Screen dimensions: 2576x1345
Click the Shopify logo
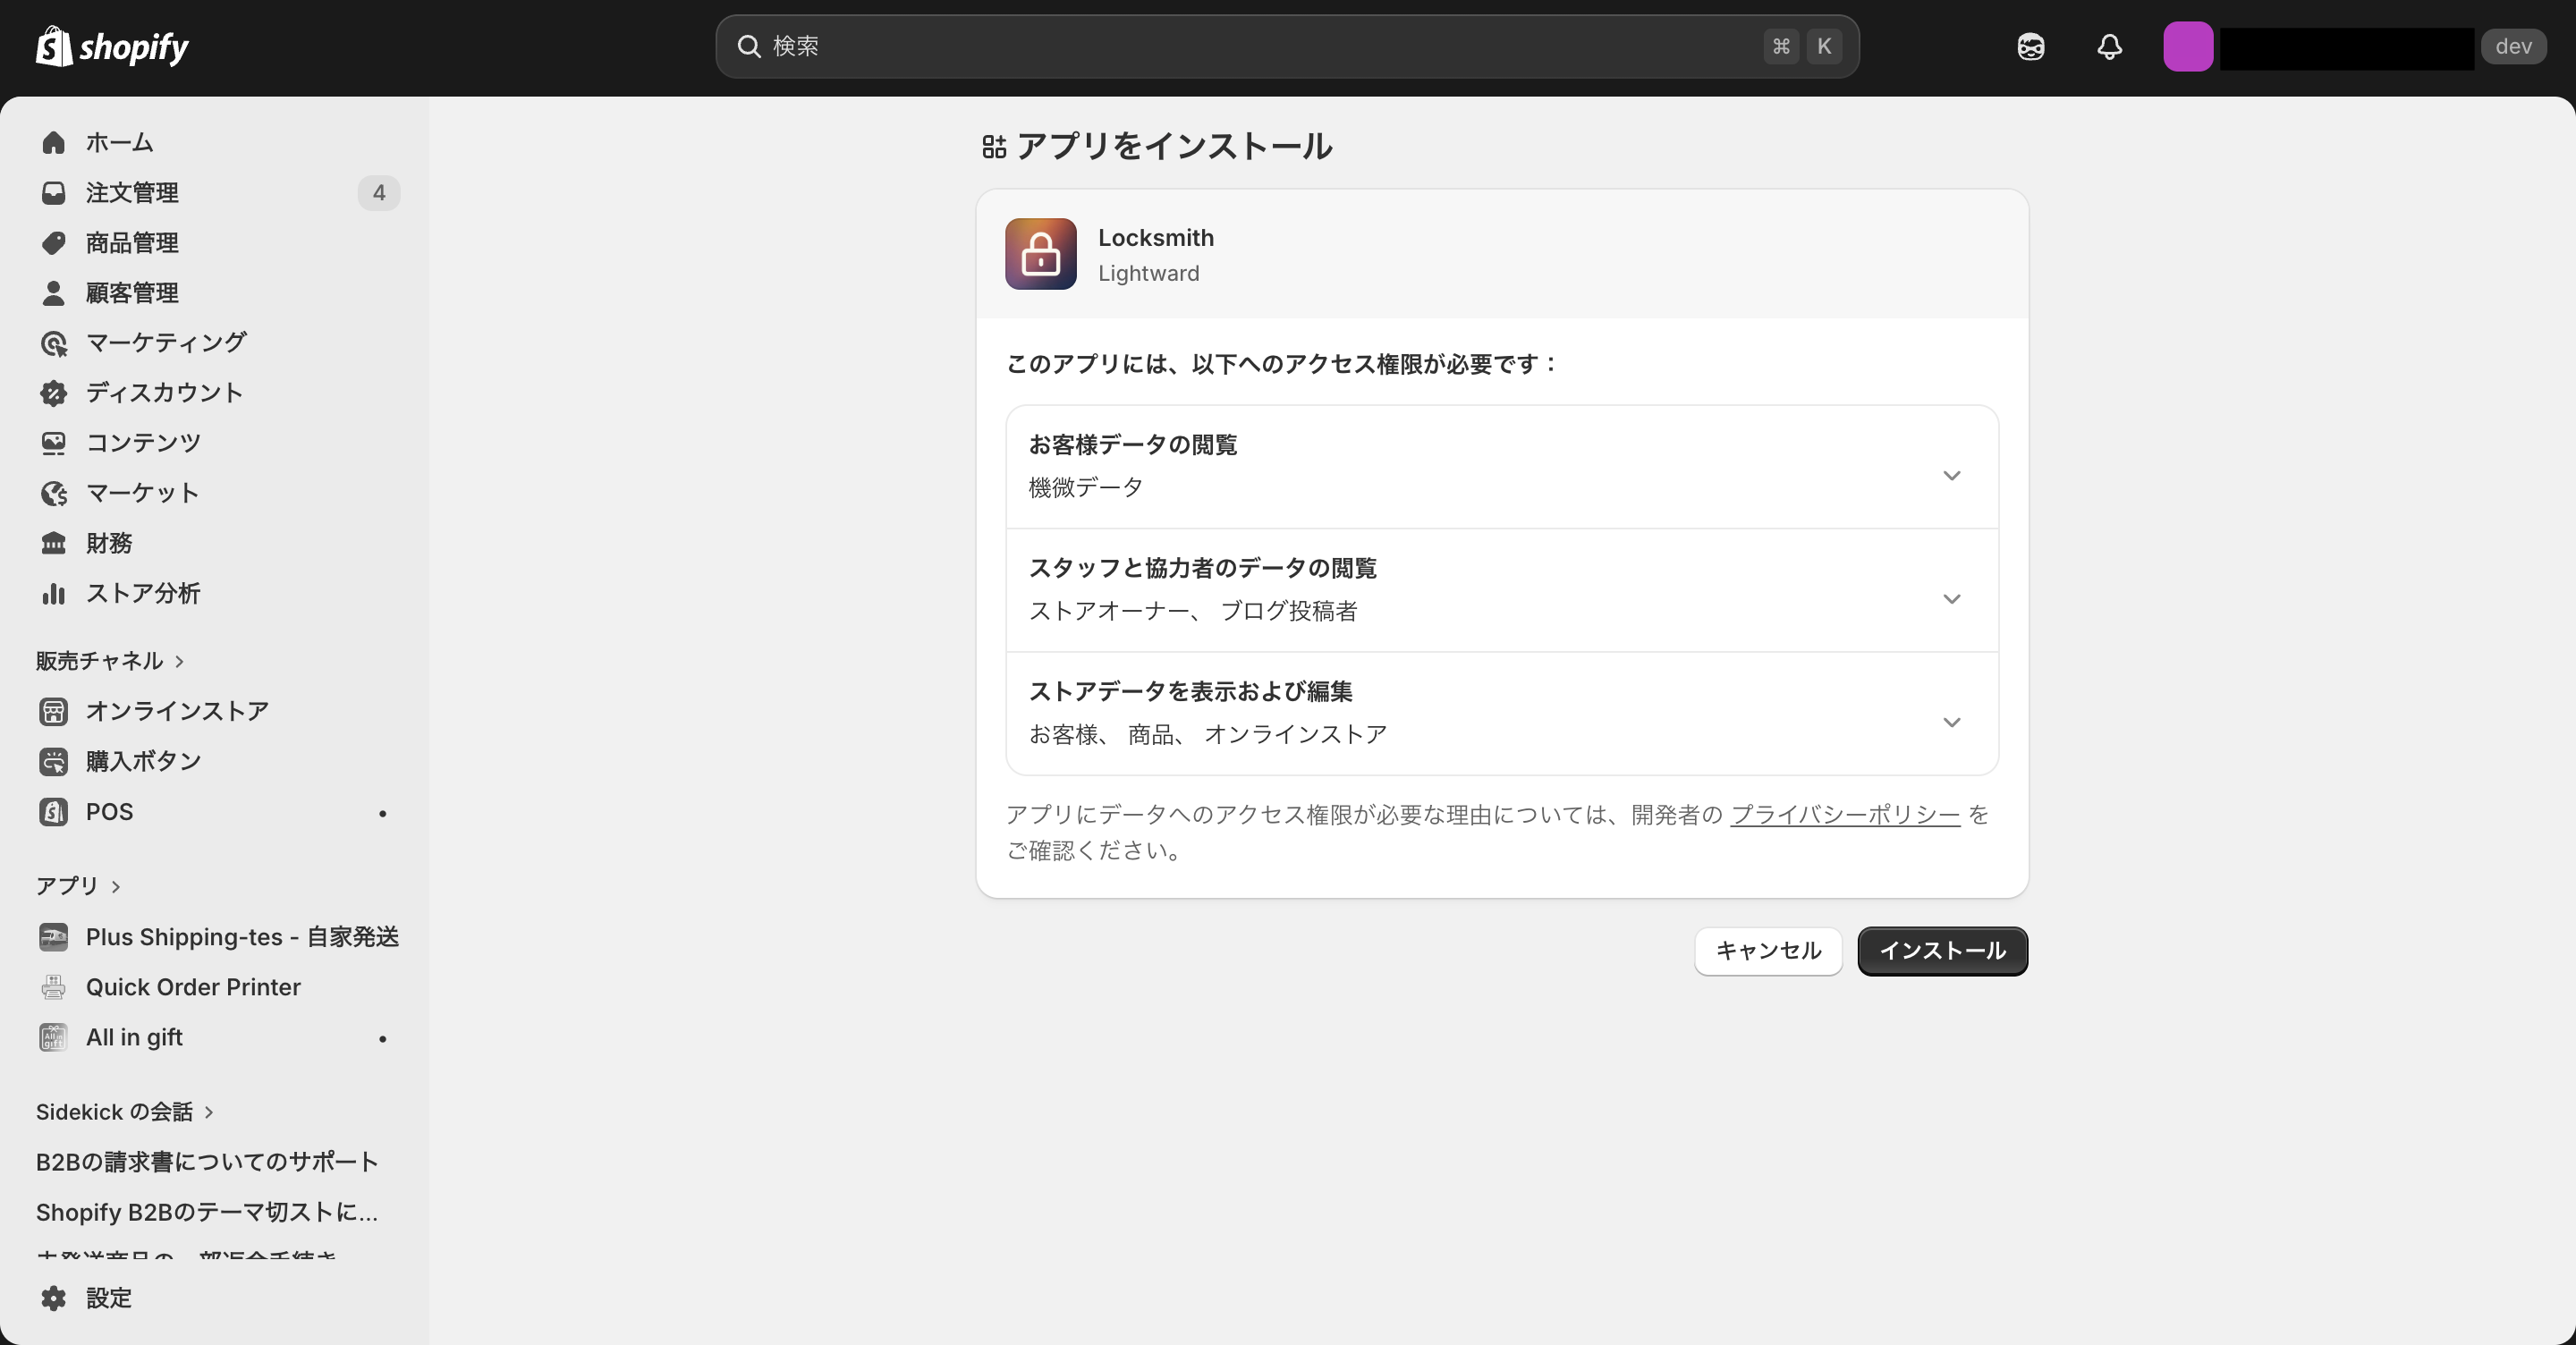point(112,47)
